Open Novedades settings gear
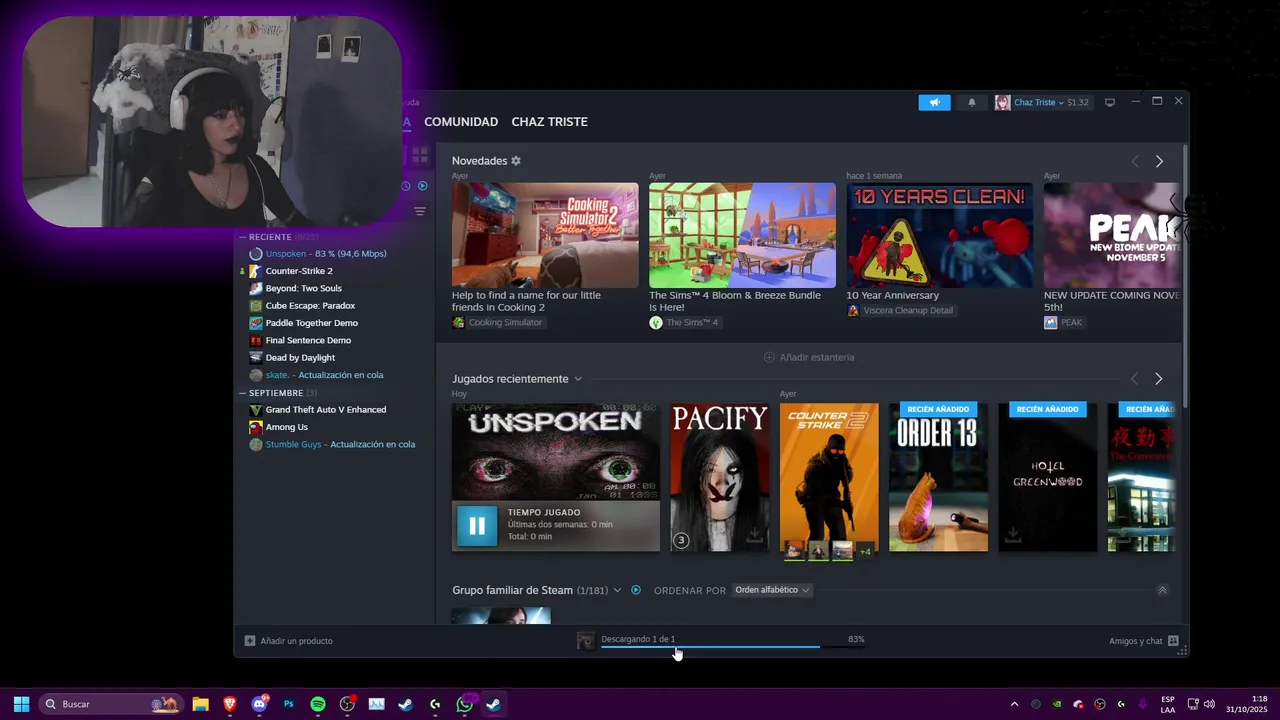1280x720 pixels. (516, 161)
